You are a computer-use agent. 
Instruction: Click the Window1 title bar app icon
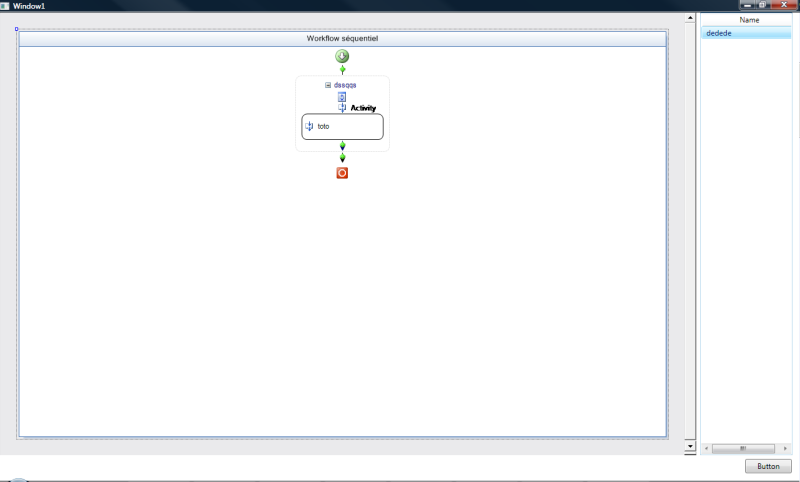(x=5, y=6)
